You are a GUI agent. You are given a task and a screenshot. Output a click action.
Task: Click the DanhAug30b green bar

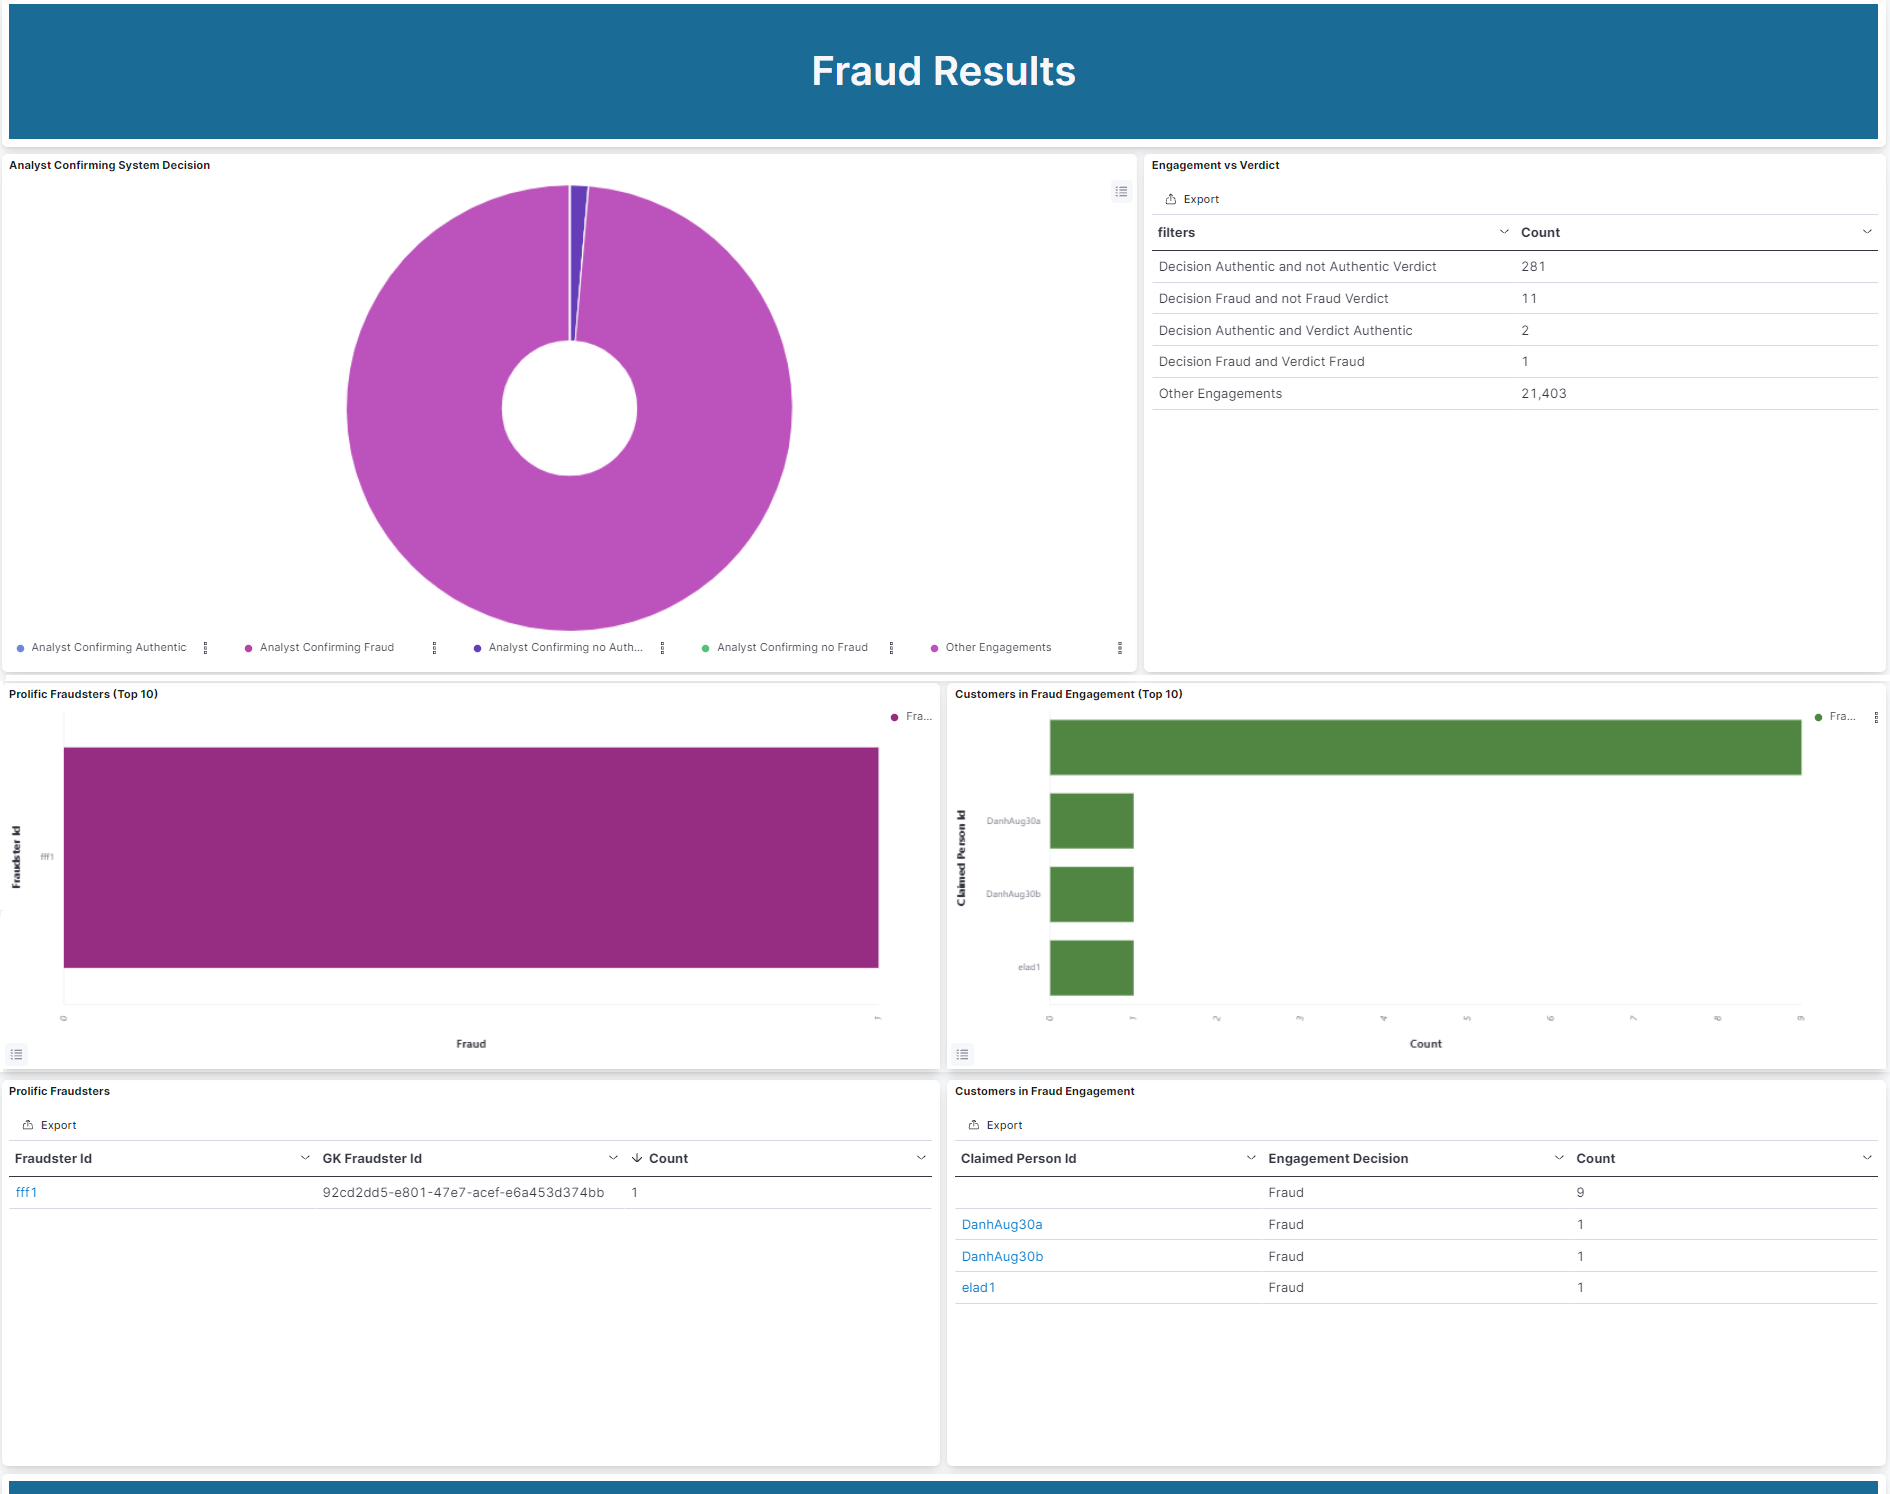[1091, 894]
